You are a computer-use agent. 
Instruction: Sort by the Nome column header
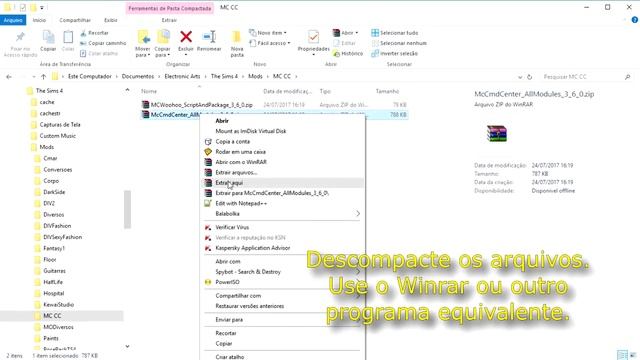149,91
